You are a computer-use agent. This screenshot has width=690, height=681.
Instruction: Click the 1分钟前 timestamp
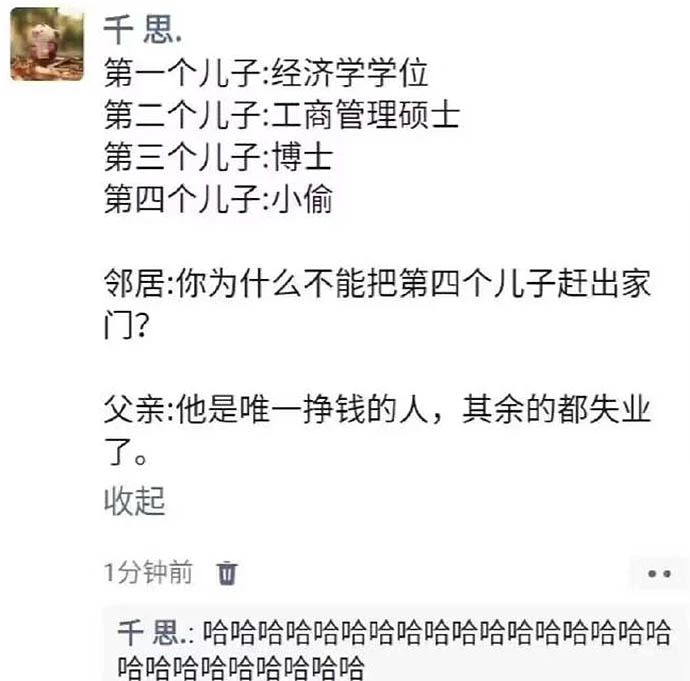coord(148,572)
